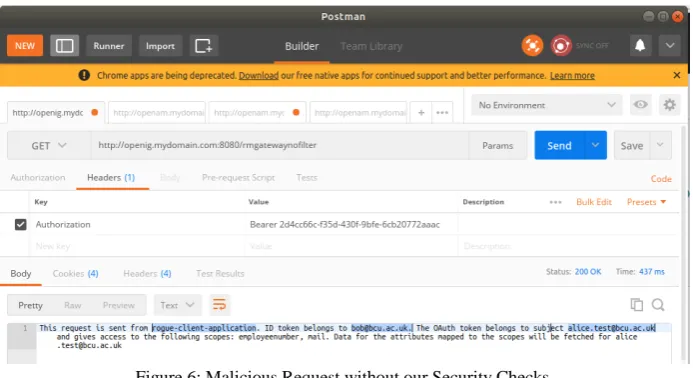Click the Code link

coord(661,179)
